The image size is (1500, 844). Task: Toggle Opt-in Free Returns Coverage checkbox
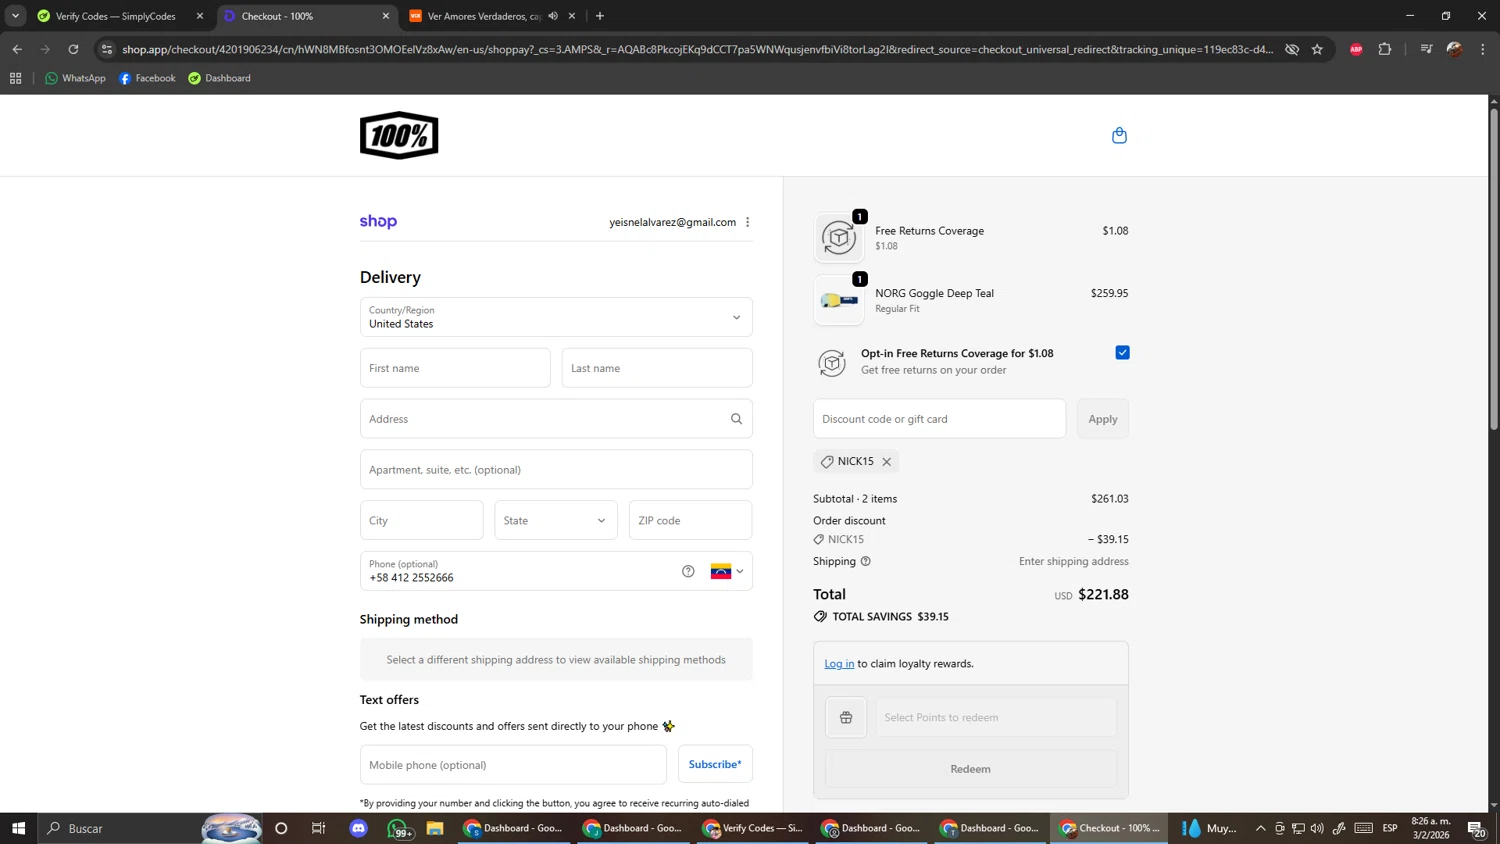1122,353
